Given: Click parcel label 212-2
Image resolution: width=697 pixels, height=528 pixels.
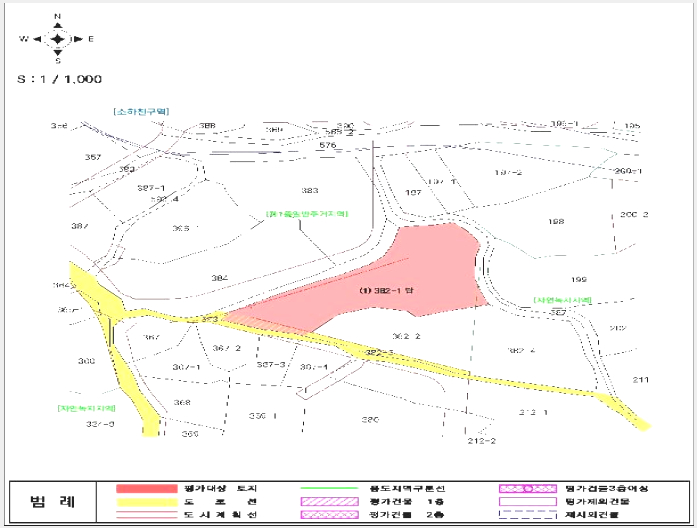Looking at the screenshot, I should pyautogui.click(x=481, y=441).
